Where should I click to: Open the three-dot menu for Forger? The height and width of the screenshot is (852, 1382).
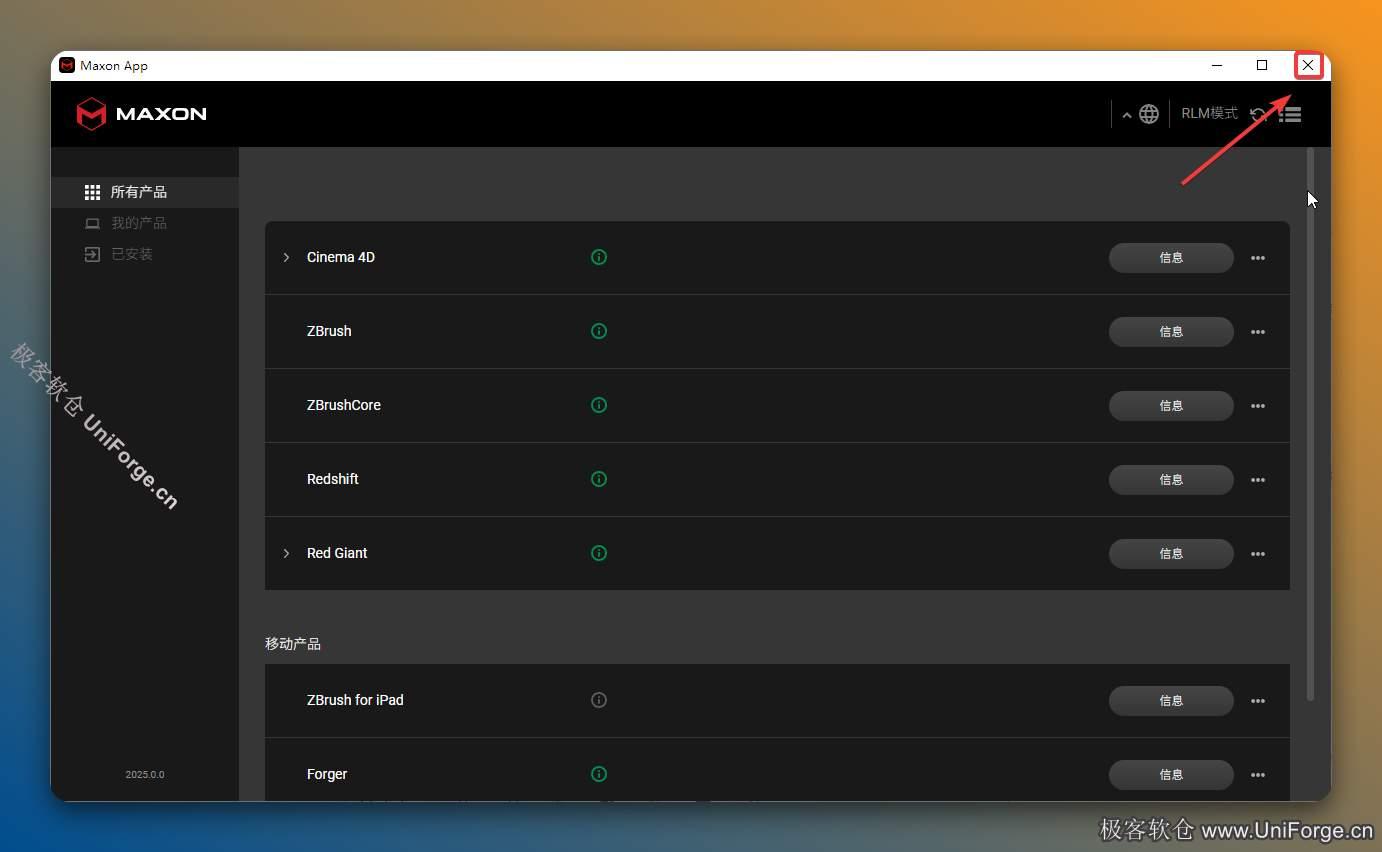click(x=1258, y=775)
